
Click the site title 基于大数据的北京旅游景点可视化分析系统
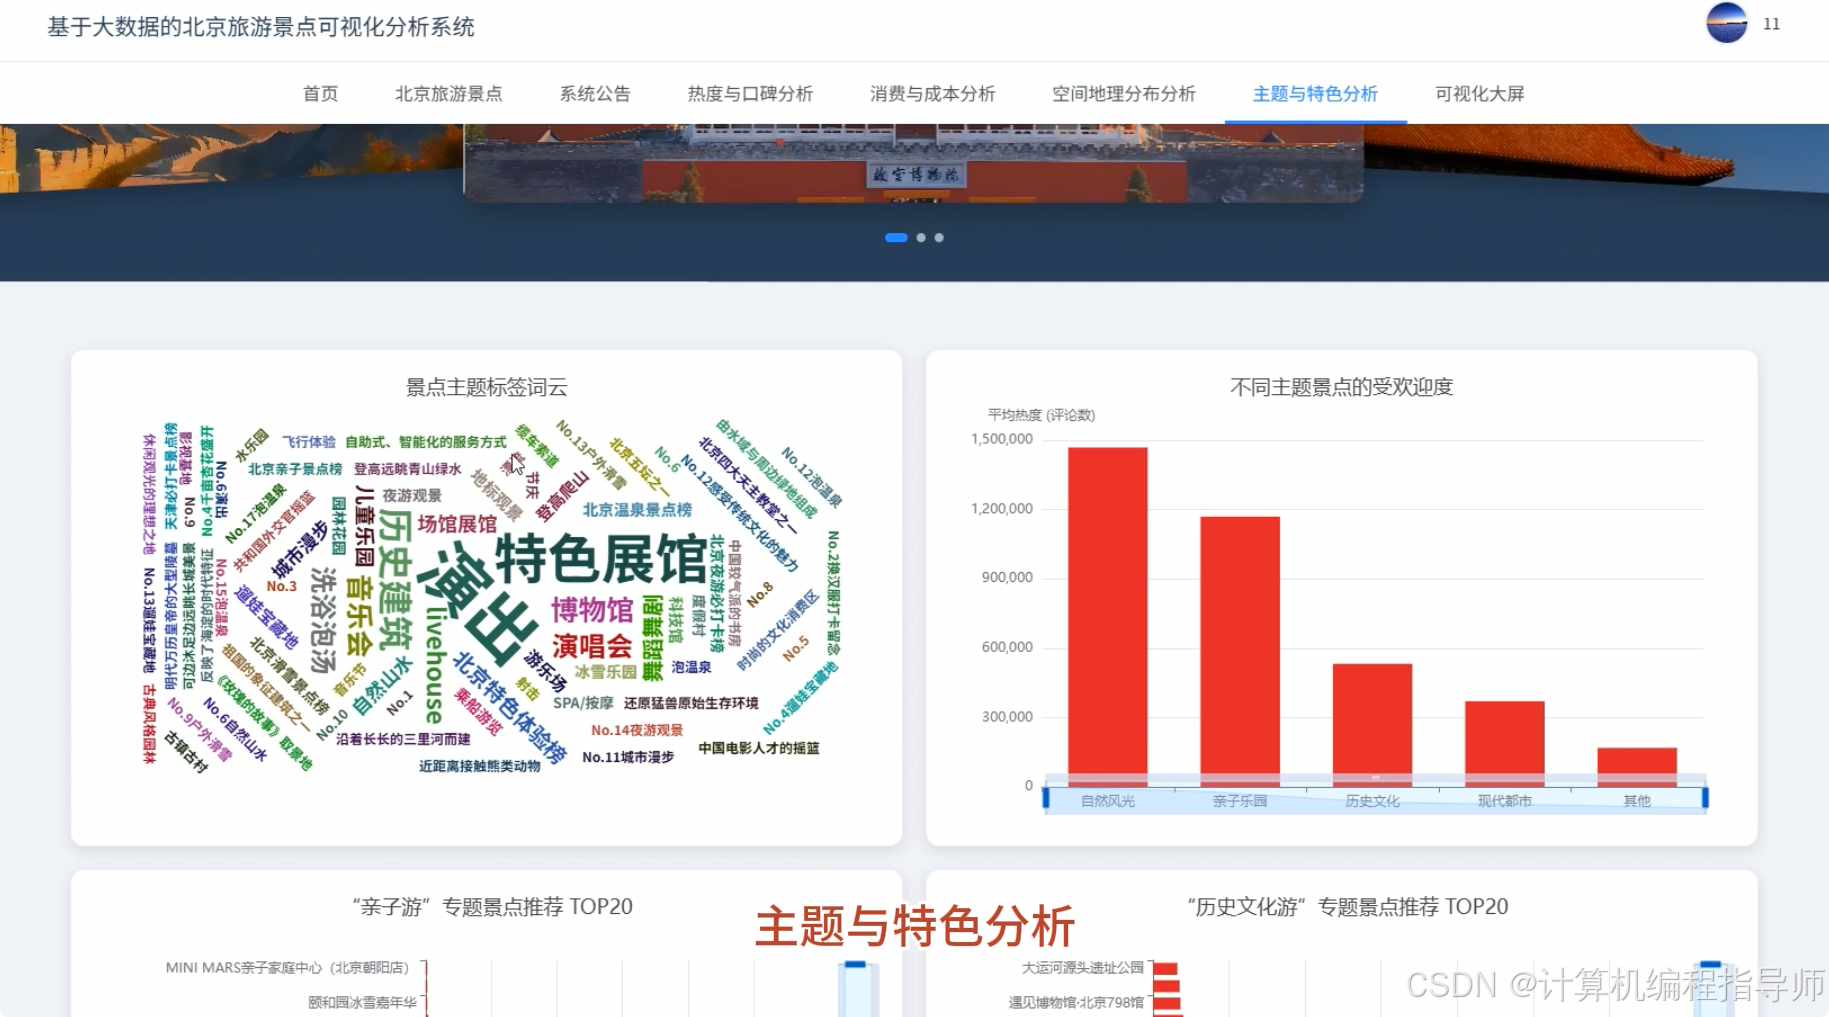pos(260,28)
